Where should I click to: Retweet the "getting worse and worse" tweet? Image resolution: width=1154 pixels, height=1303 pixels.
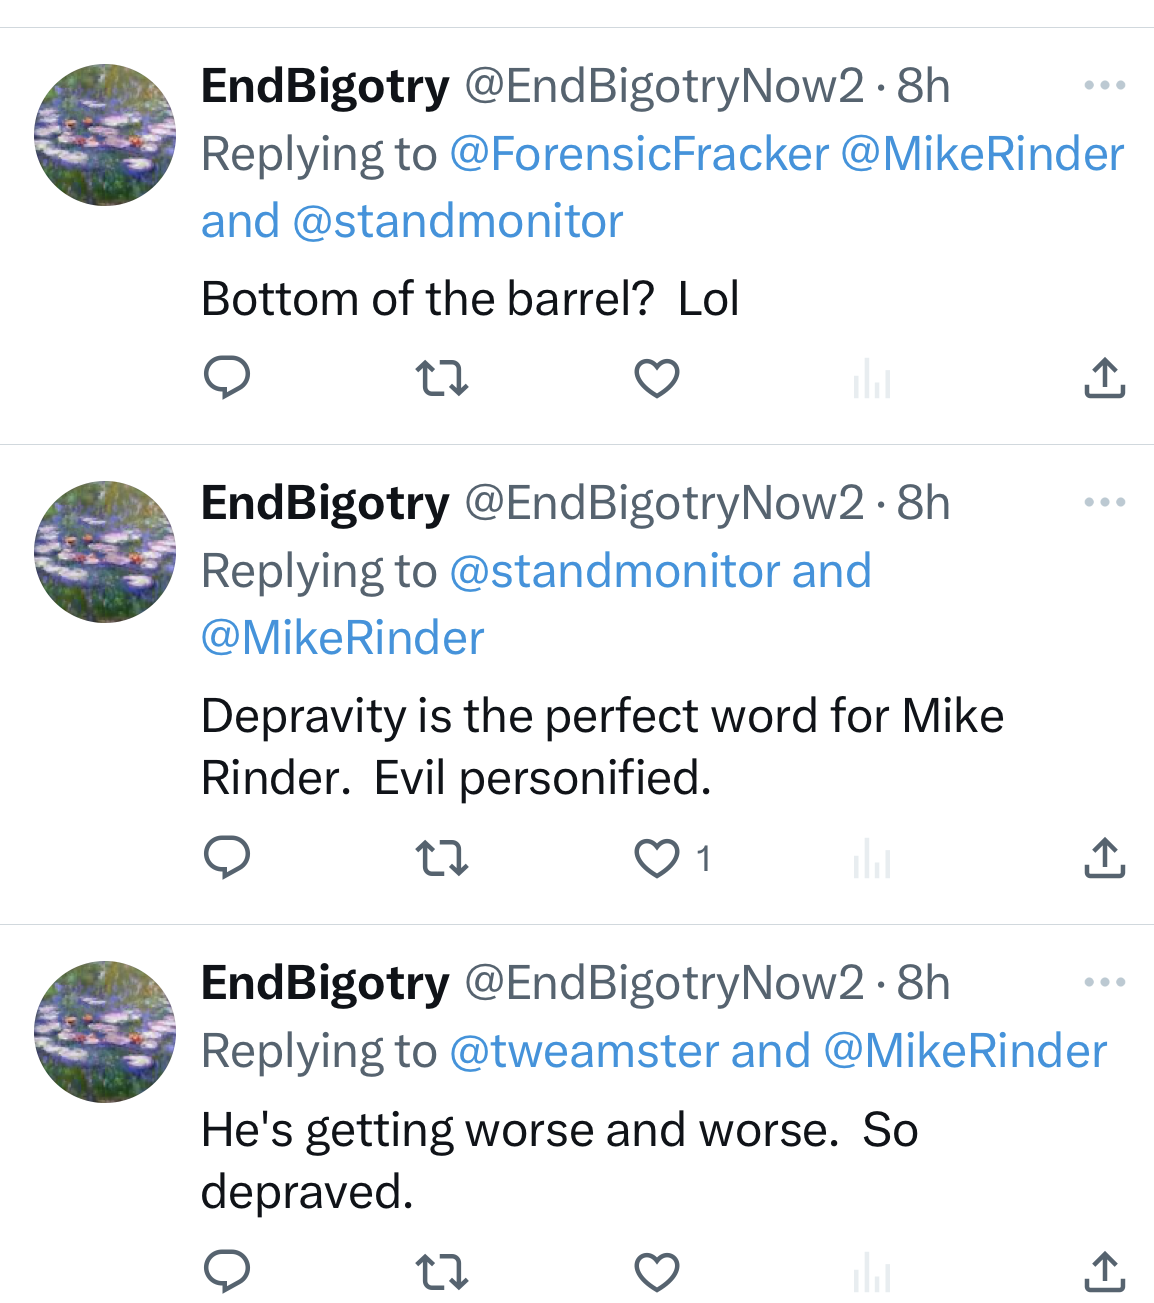[x=441, y=1272]
